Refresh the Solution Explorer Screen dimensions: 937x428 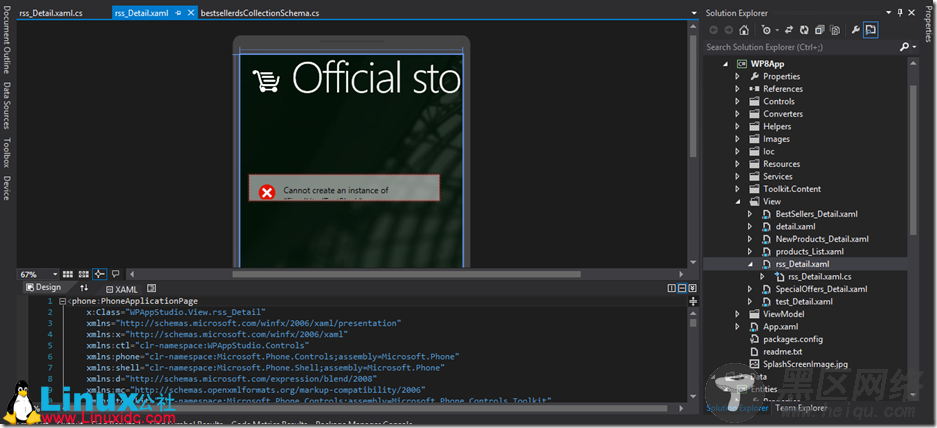point(804,30)
